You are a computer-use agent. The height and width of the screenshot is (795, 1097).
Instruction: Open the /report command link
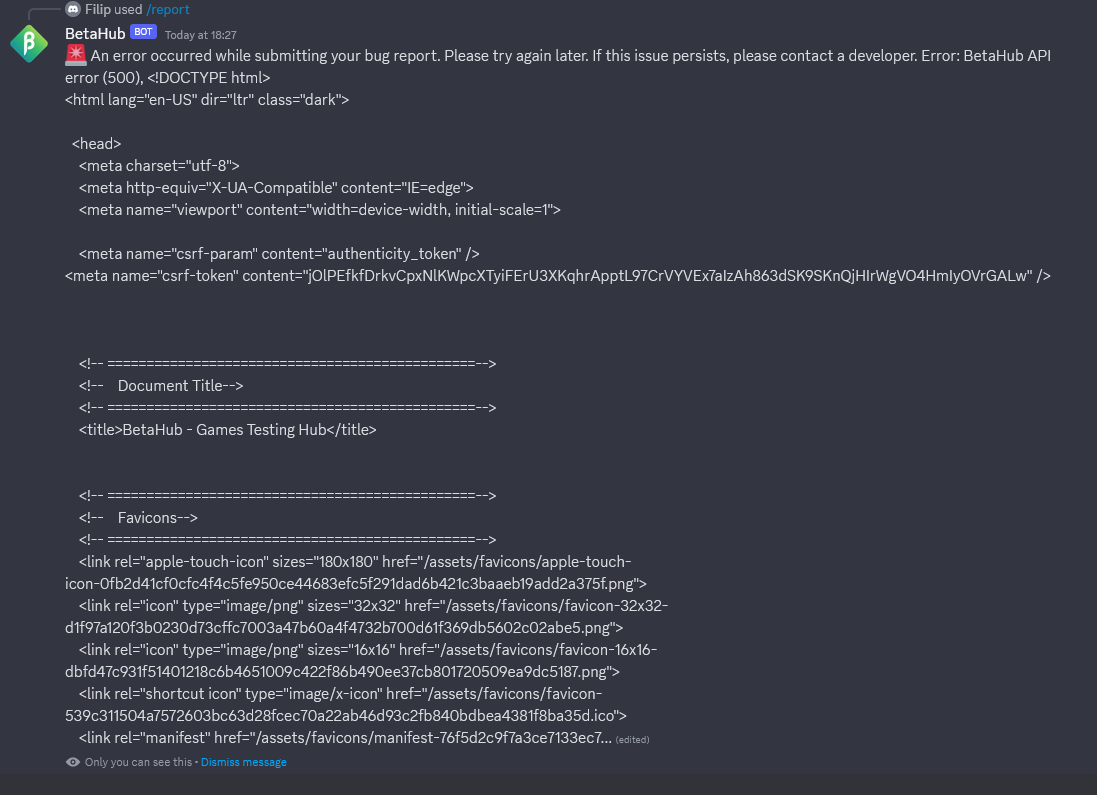(168, 10)
